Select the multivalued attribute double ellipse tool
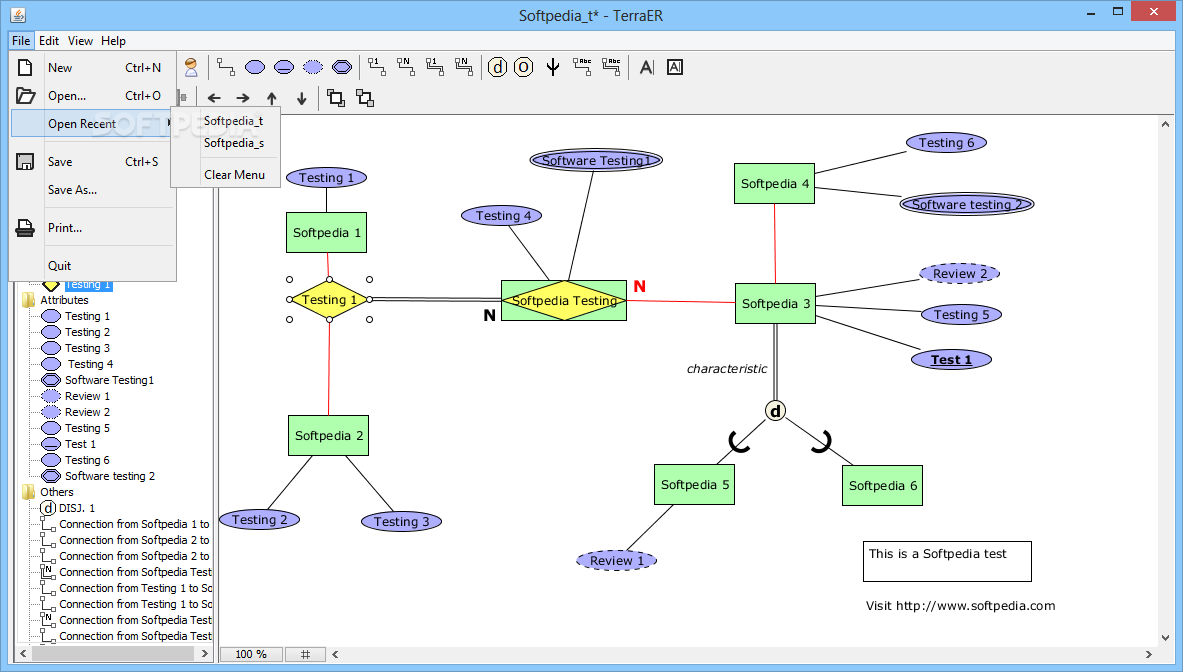Viewport: 1183px width, 672px height. 342,67
